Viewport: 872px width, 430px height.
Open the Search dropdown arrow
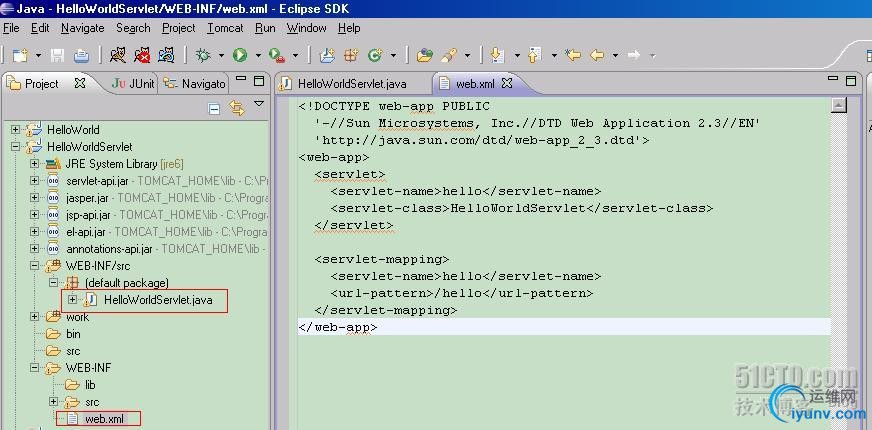pyautogui.click(x=467, y=56)
